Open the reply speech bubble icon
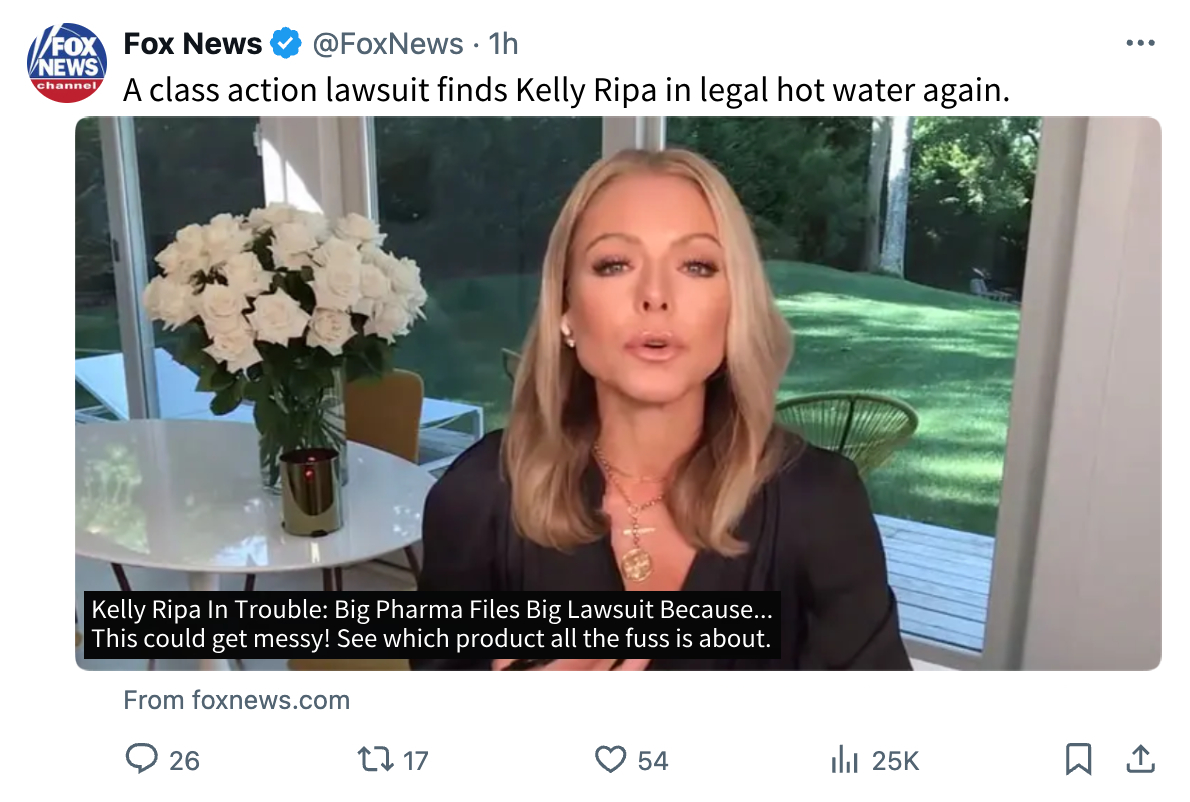Viewport: 1190px width, 802px height. point(142,759)
